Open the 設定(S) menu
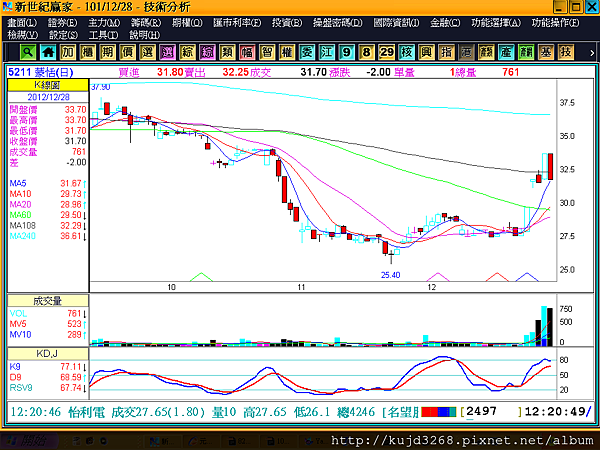 [63, 35]
